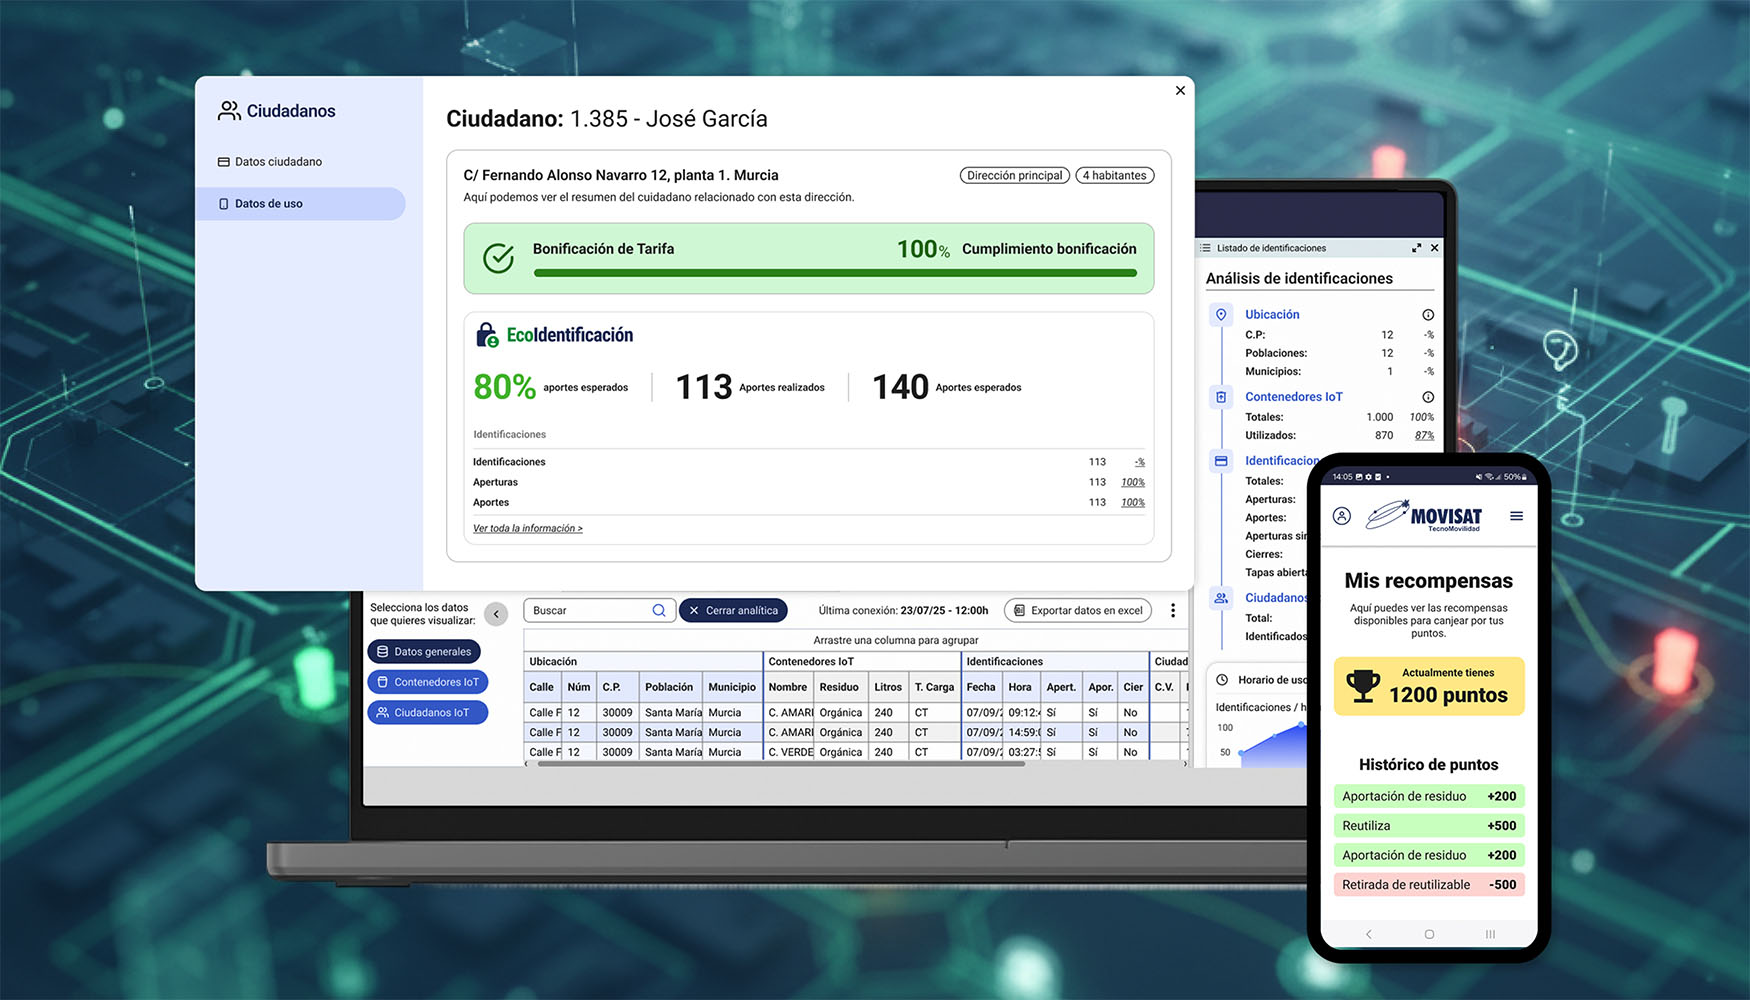This screenshot has height=1000, width=1750.
Task: Open the Datos ciudadano sidebar tab
Action: pyautogui.click(x=278, y=162)
